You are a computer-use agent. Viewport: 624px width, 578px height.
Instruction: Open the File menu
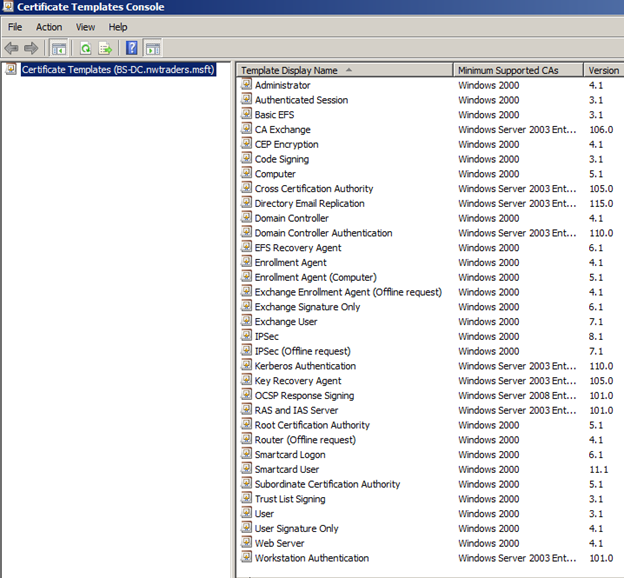(x=15, y=27)
